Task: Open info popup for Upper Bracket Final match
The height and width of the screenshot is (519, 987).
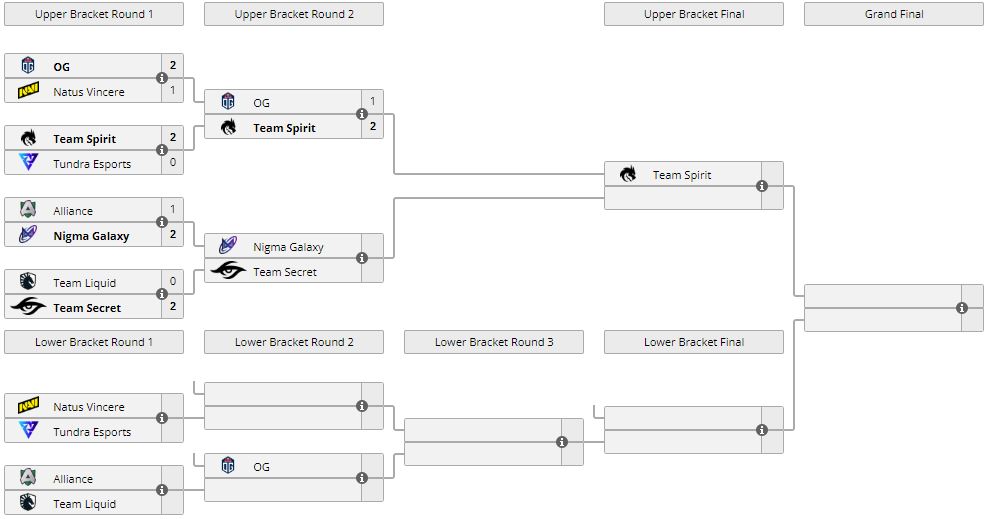Action: coord(762,186)
